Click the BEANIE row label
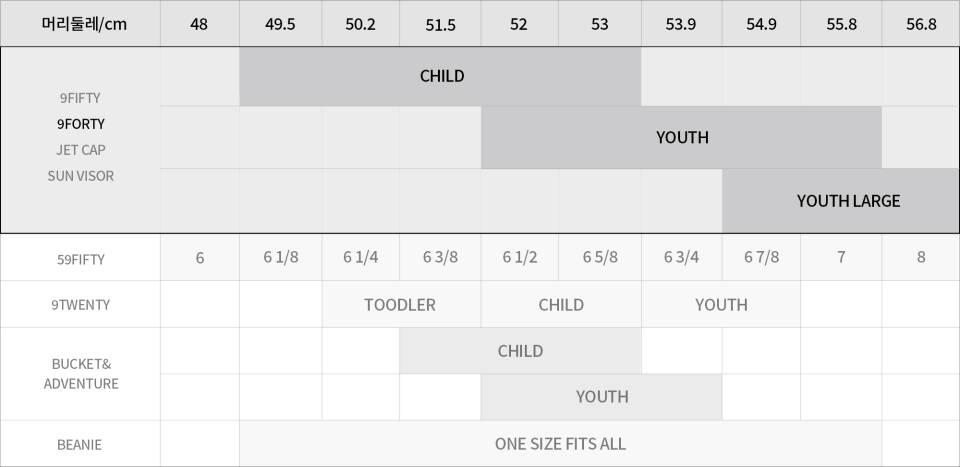 point(80,444)
